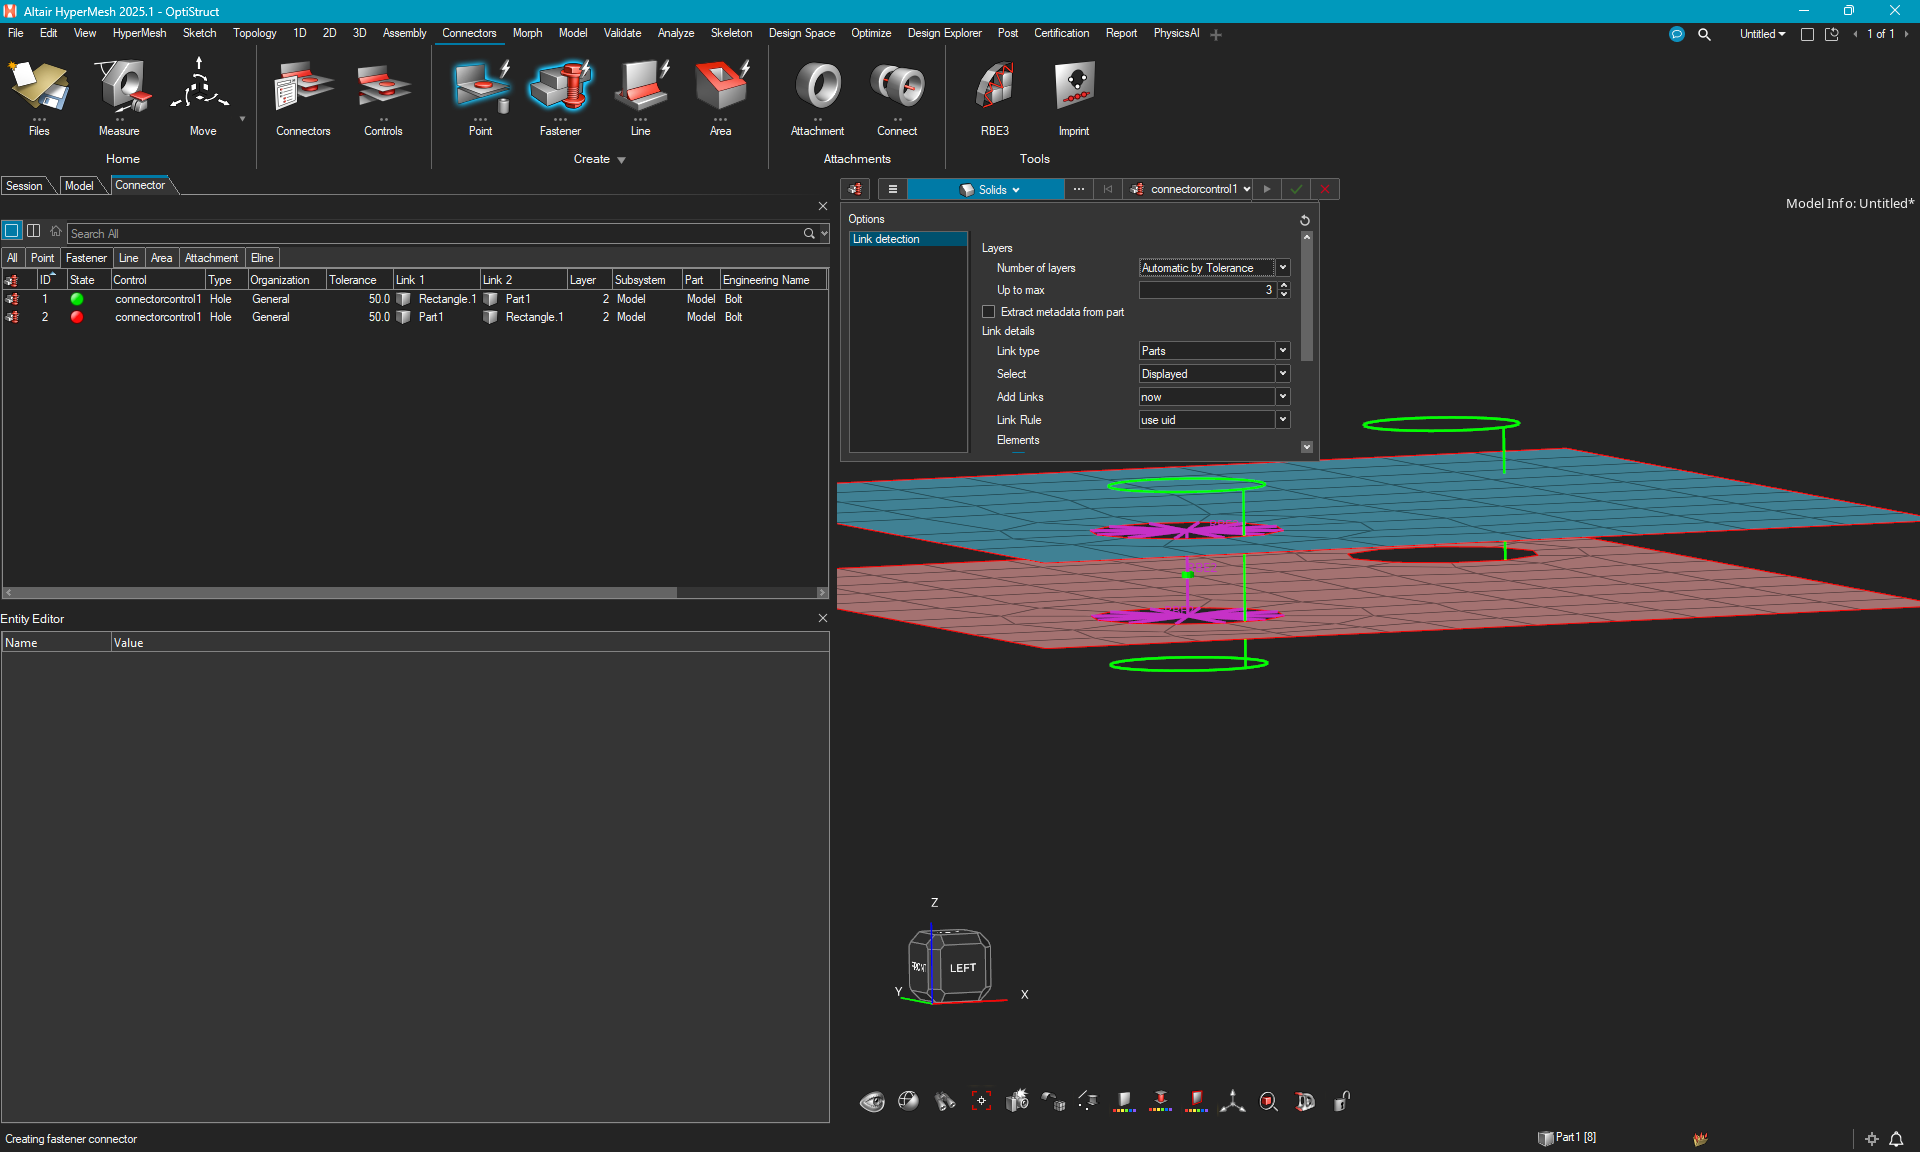Switch browser to single-pane view icon
1920x1152 pixels.
(x=12, y=231)
